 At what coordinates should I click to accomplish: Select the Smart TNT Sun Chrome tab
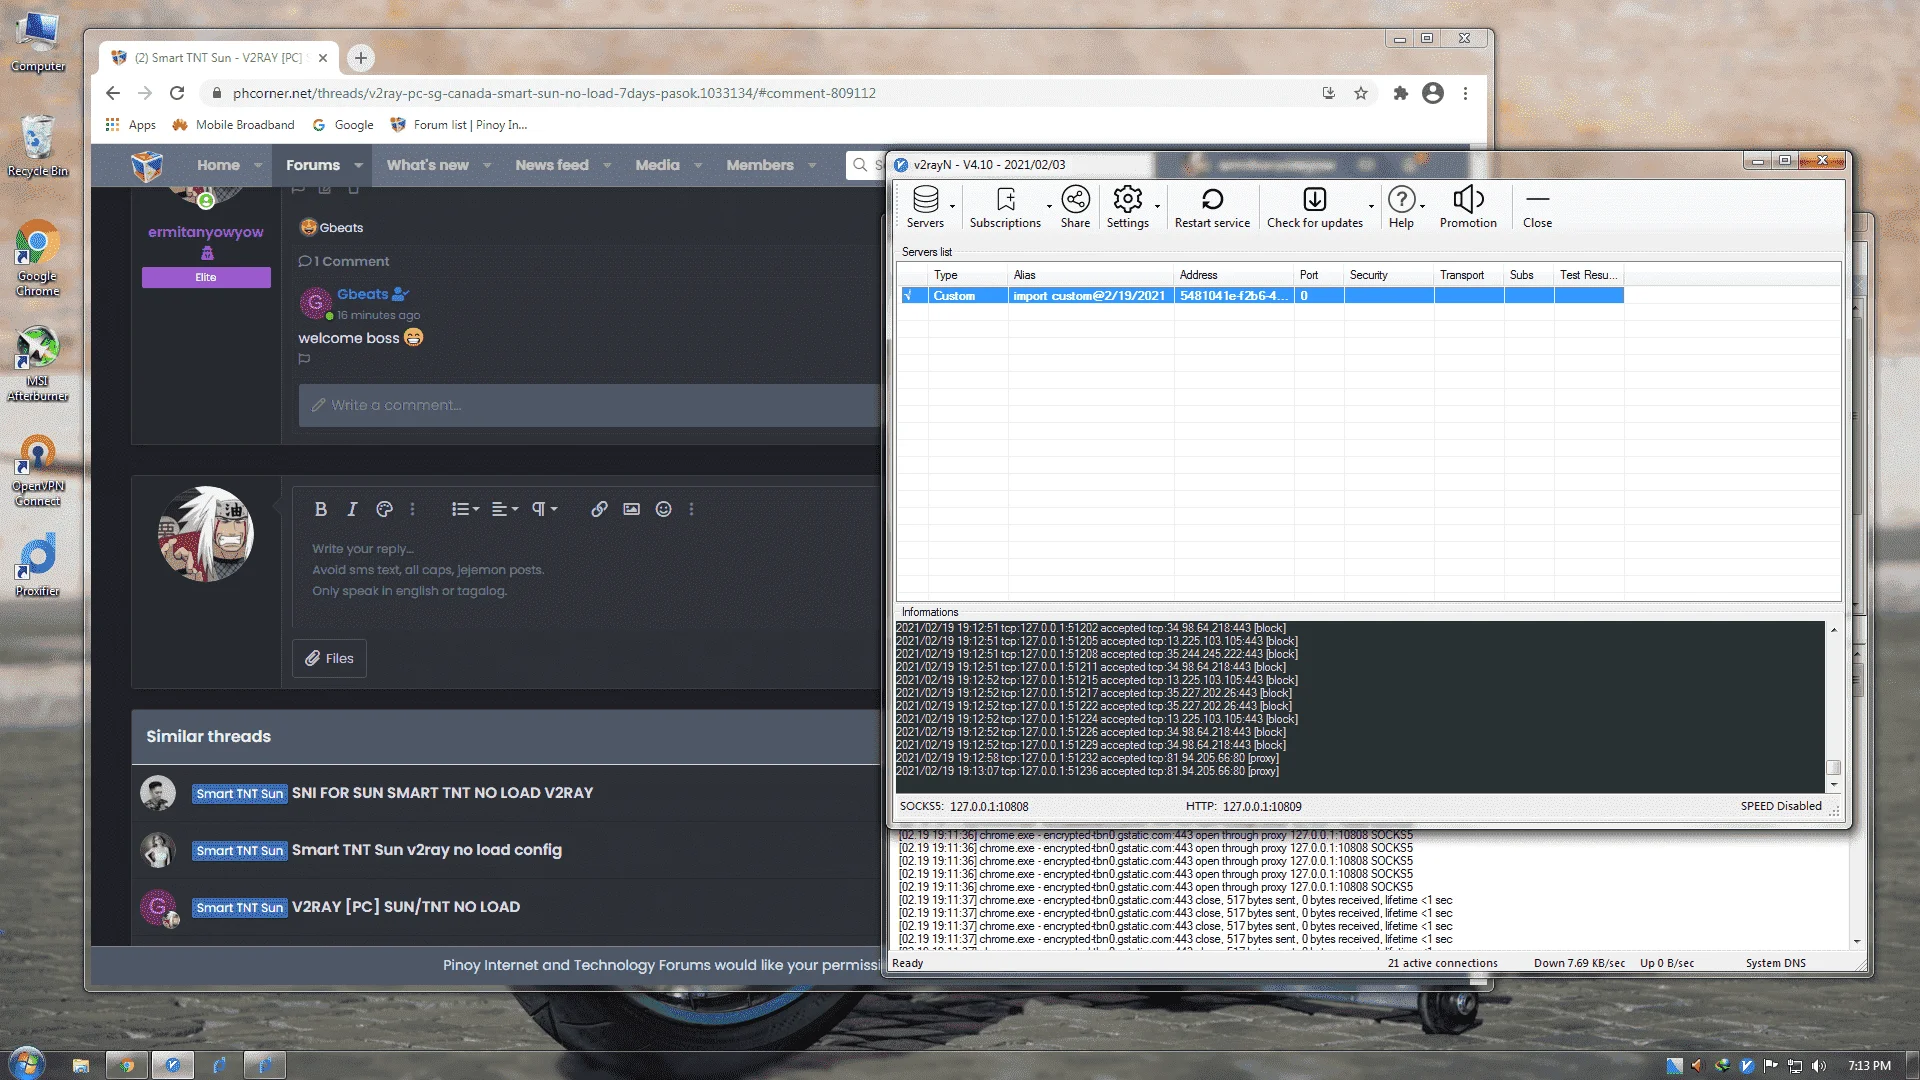point(219,58)
